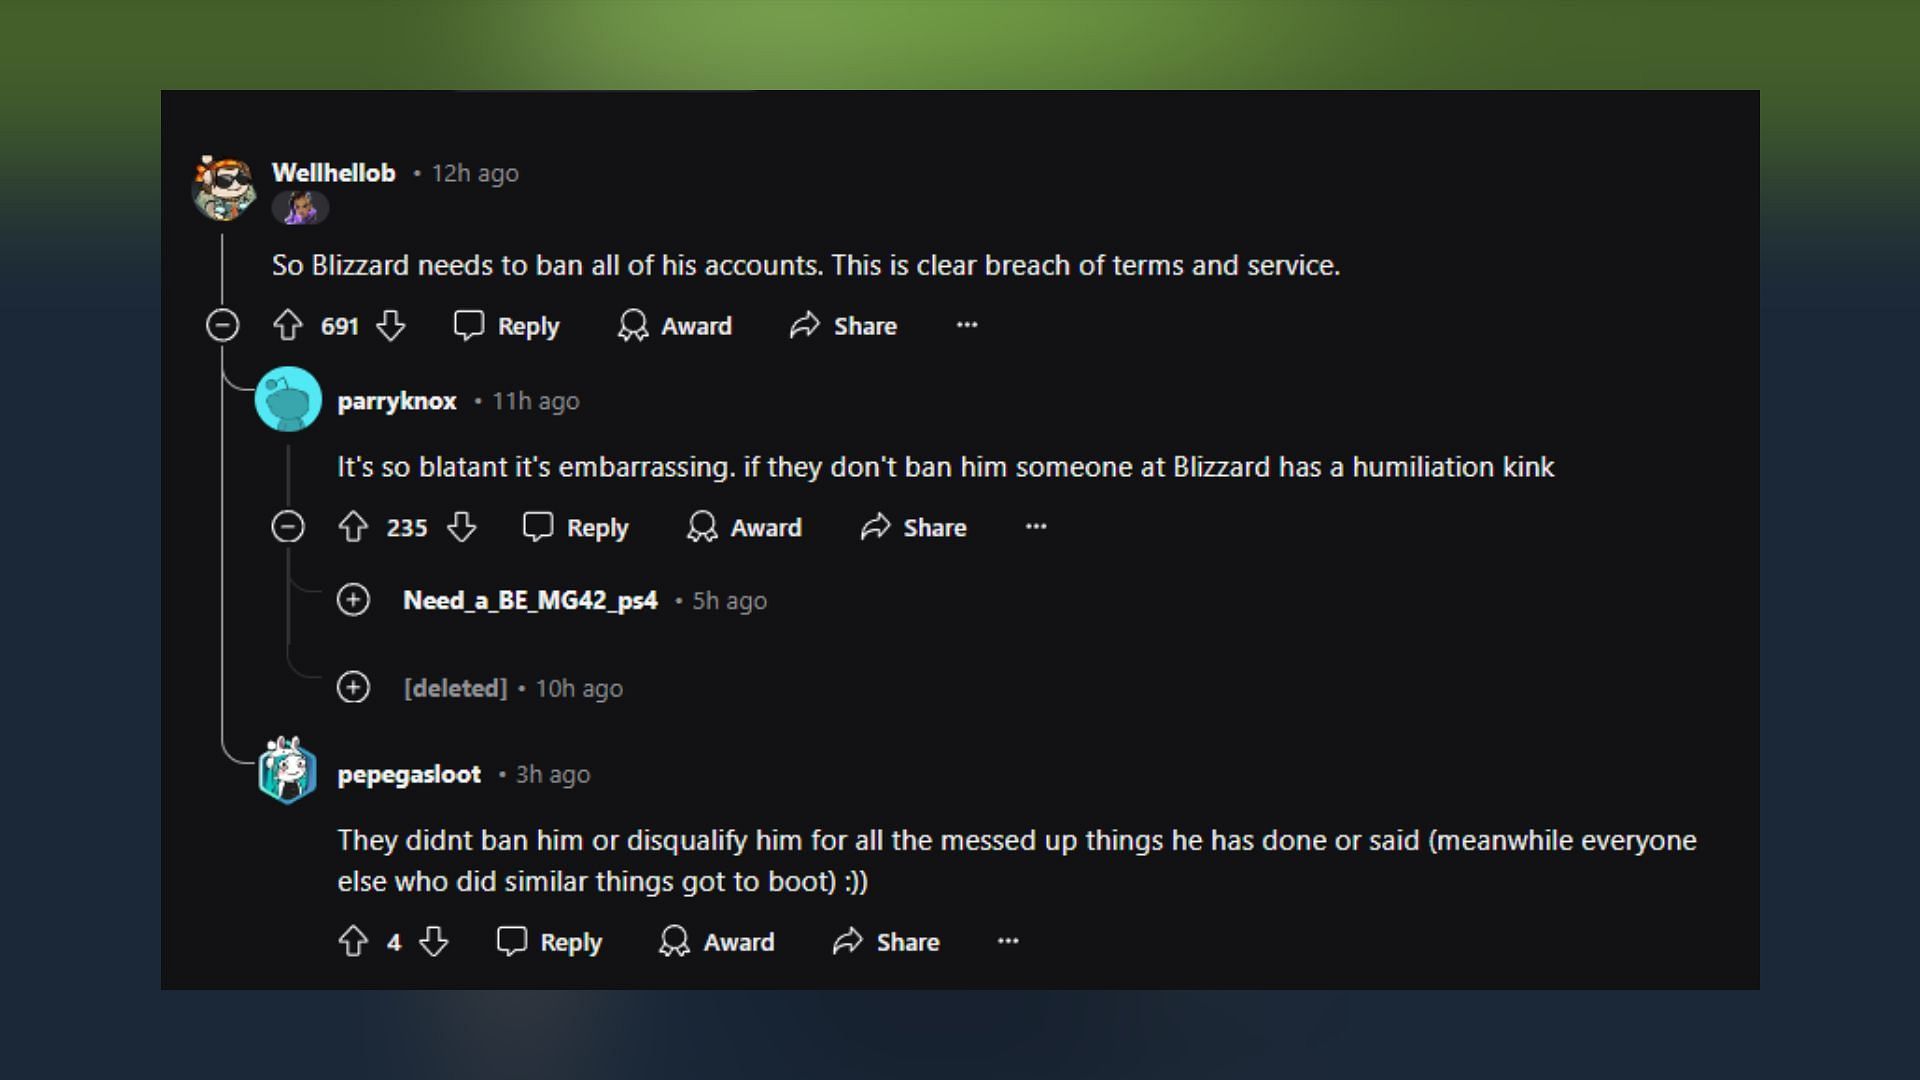1920x1080 pixels.
Task: Open ellipsis menu on parryknox's comment
Action: click(1035, 525)
